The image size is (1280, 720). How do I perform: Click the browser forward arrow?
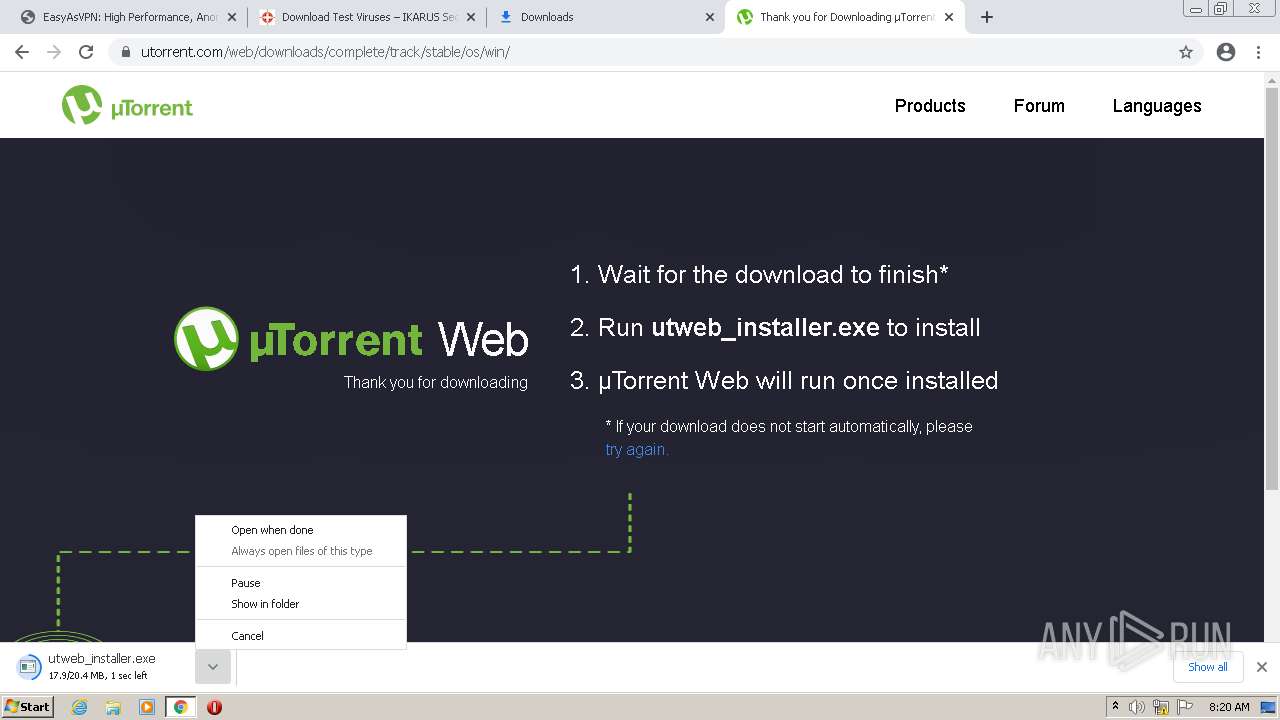point(54,52)
